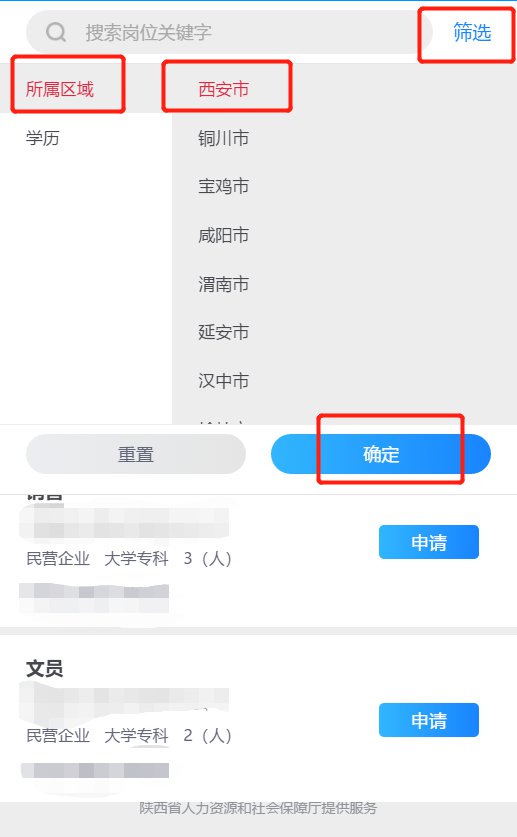Pick 汉中市 as the region
This screenshot has height=837, width=517.
pyautogui.click(x=224, y=381)
